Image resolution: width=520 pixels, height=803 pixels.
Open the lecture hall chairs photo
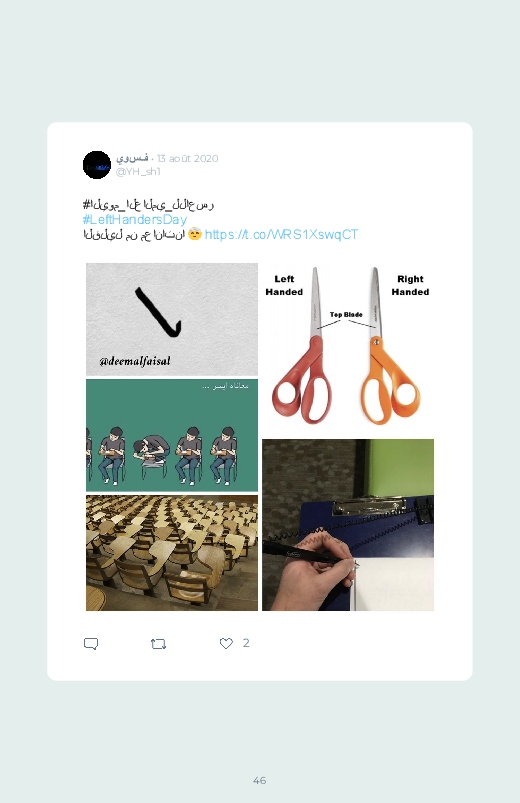(x=172, y=553)
